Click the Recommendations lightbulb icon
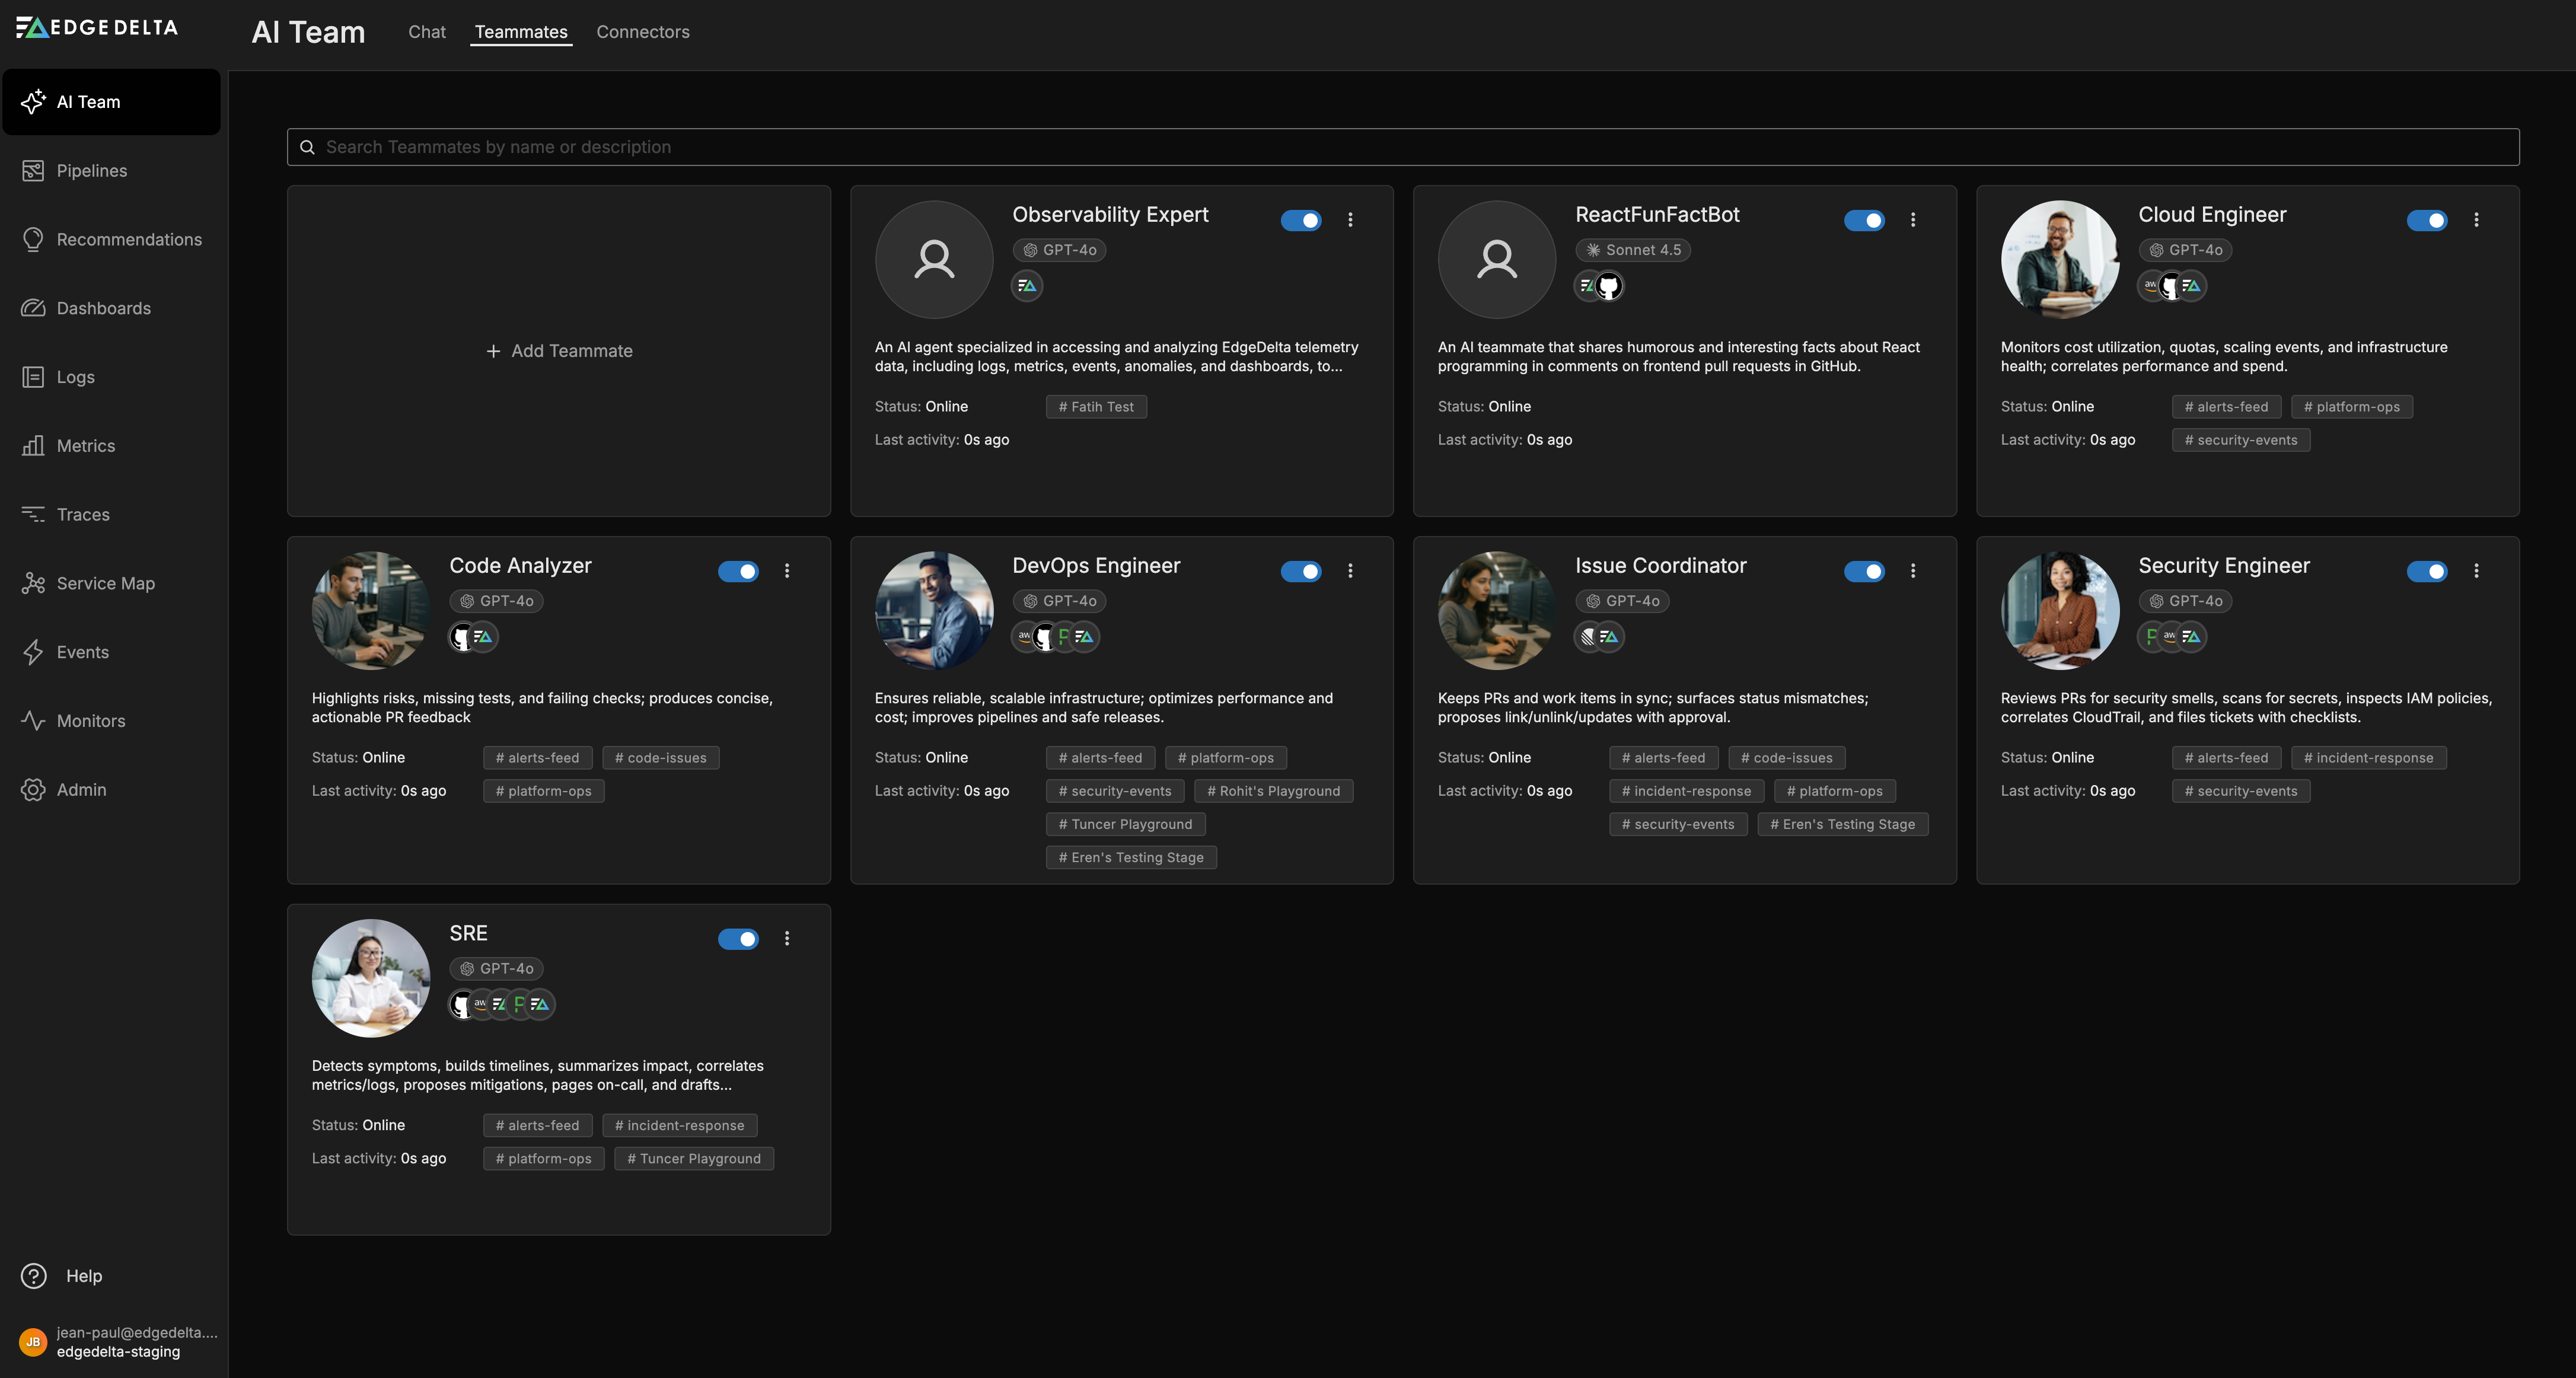 point(33,240)
